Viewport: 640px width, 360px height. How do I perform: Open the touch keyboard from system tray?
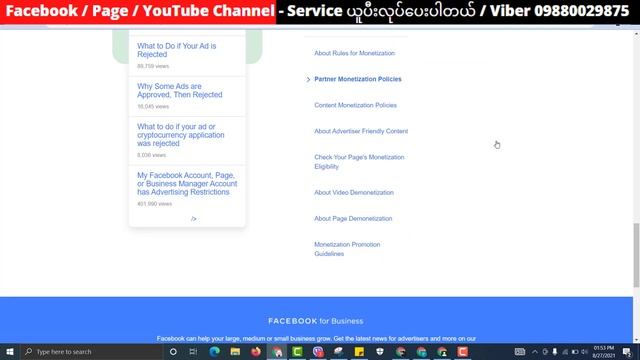click(520, 352)
